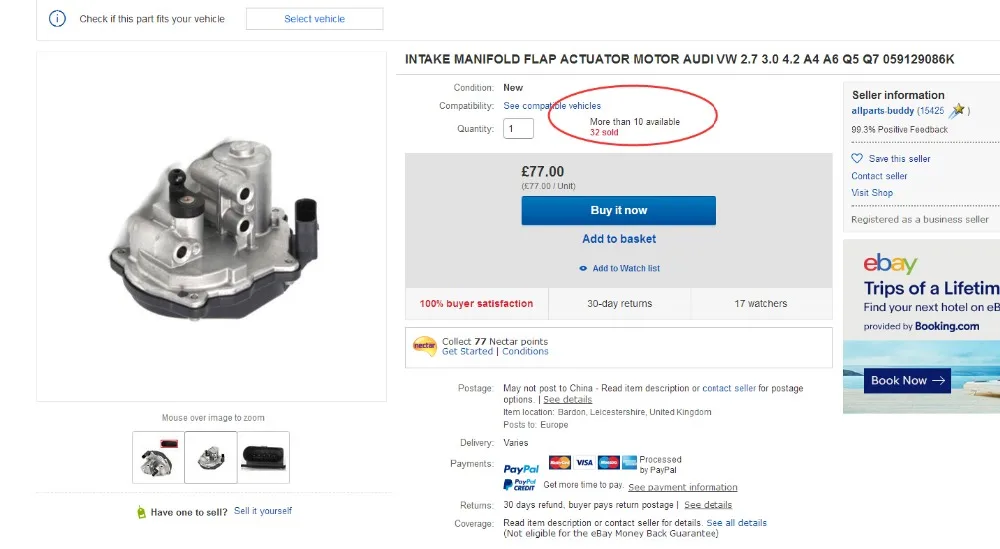Click the Nectar logo icon
The height and width of the screenshot is (549, 1000).
click(425, 346)
